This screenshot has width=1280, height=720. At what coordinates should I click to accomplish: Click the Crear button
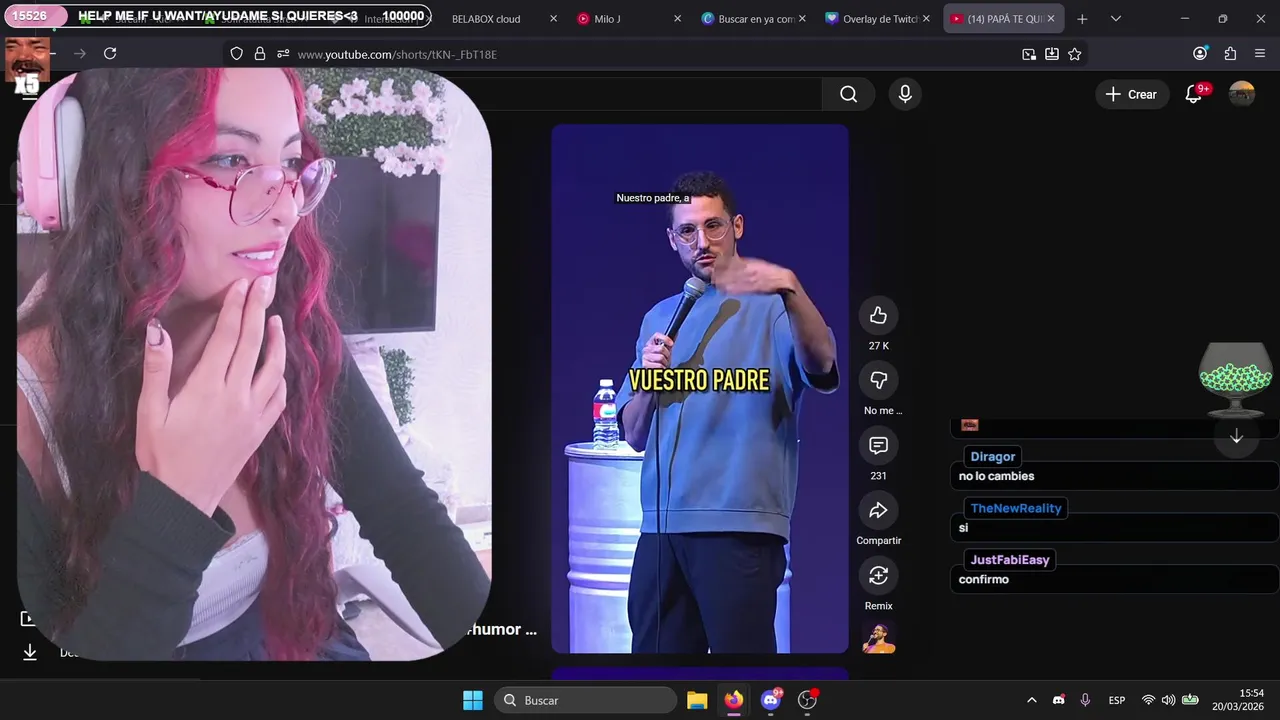point(1131,94)
